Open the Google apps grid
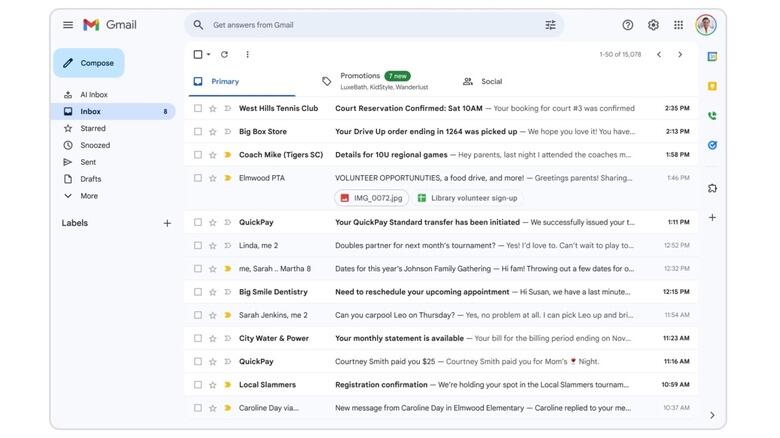This screenshot has width=780, height=438. click(679, 25)
